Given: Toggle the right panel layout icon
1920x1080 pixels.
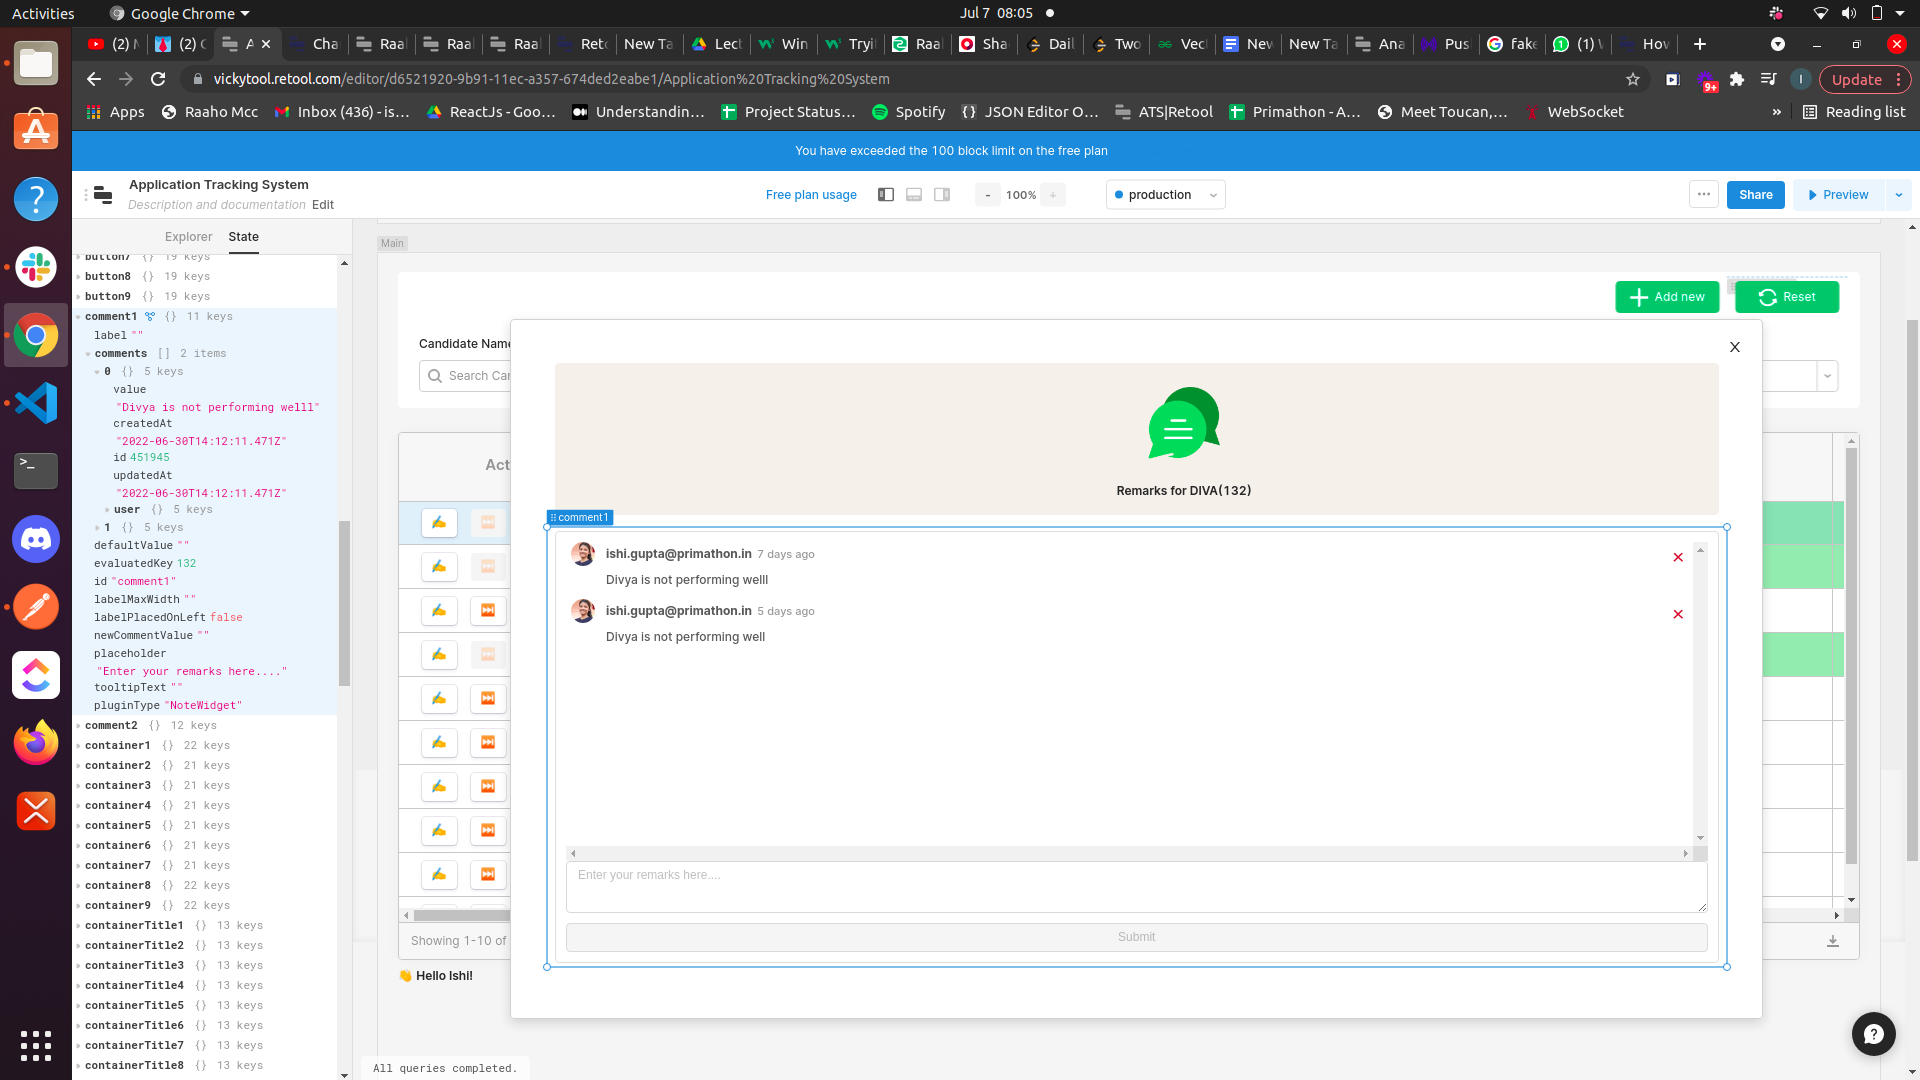Looking at the screenshot, I should pyautogui.click(x=942, y=195).
